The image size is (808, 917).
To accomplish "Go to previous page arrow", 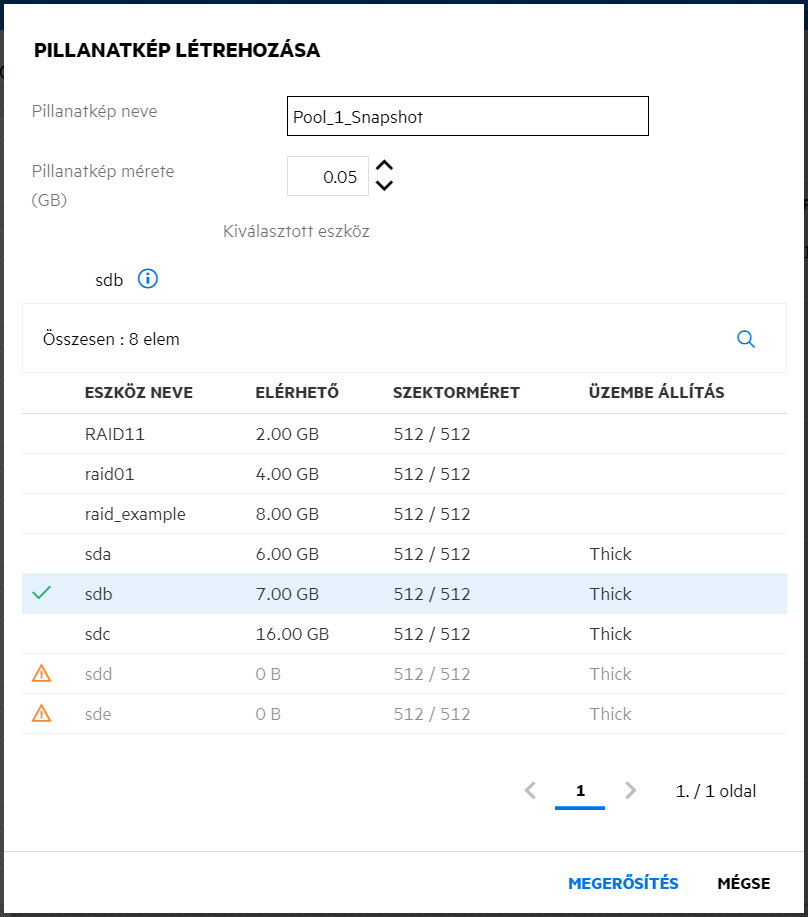I will coord(531,791).
